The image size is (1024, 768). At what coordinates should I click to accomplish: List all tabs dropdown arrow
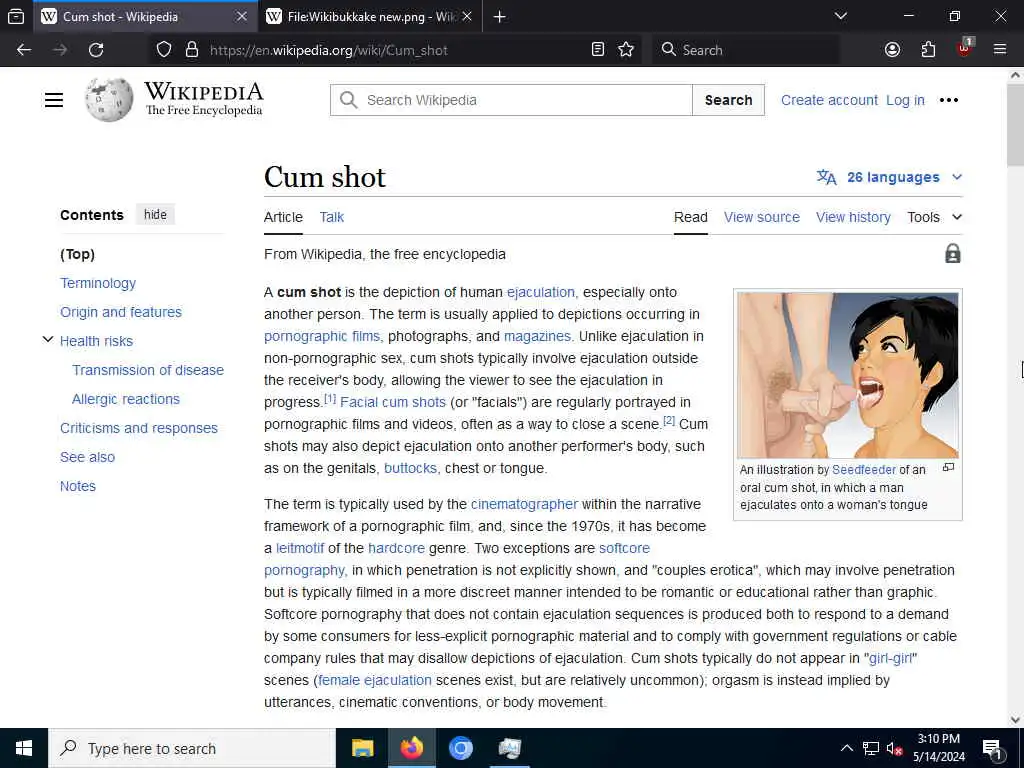pyautogui.click(x=840, y=16)
